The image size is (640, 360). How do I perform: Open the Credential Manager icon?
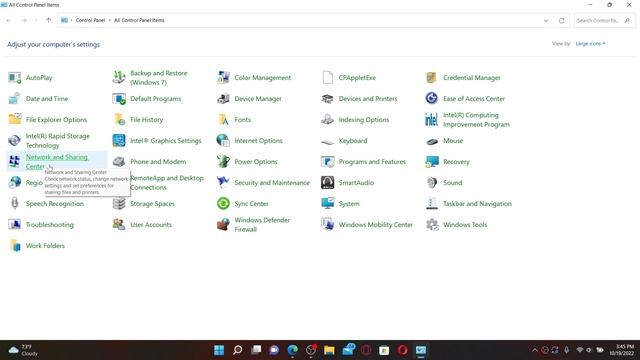tap(431, 78)
